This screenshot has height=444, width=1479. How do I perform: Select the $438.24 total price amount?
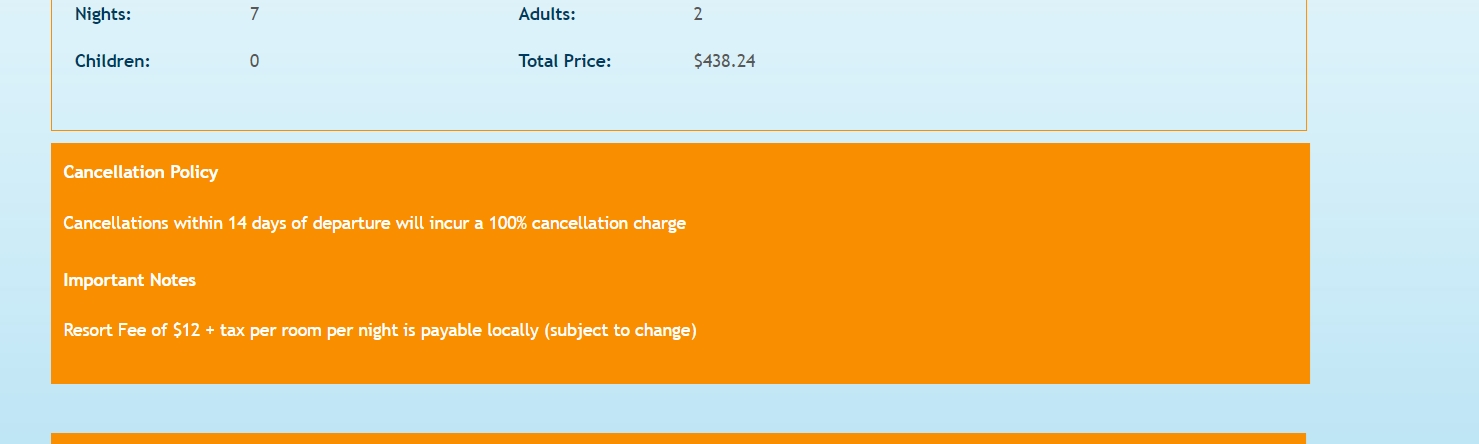pos(725,61)
